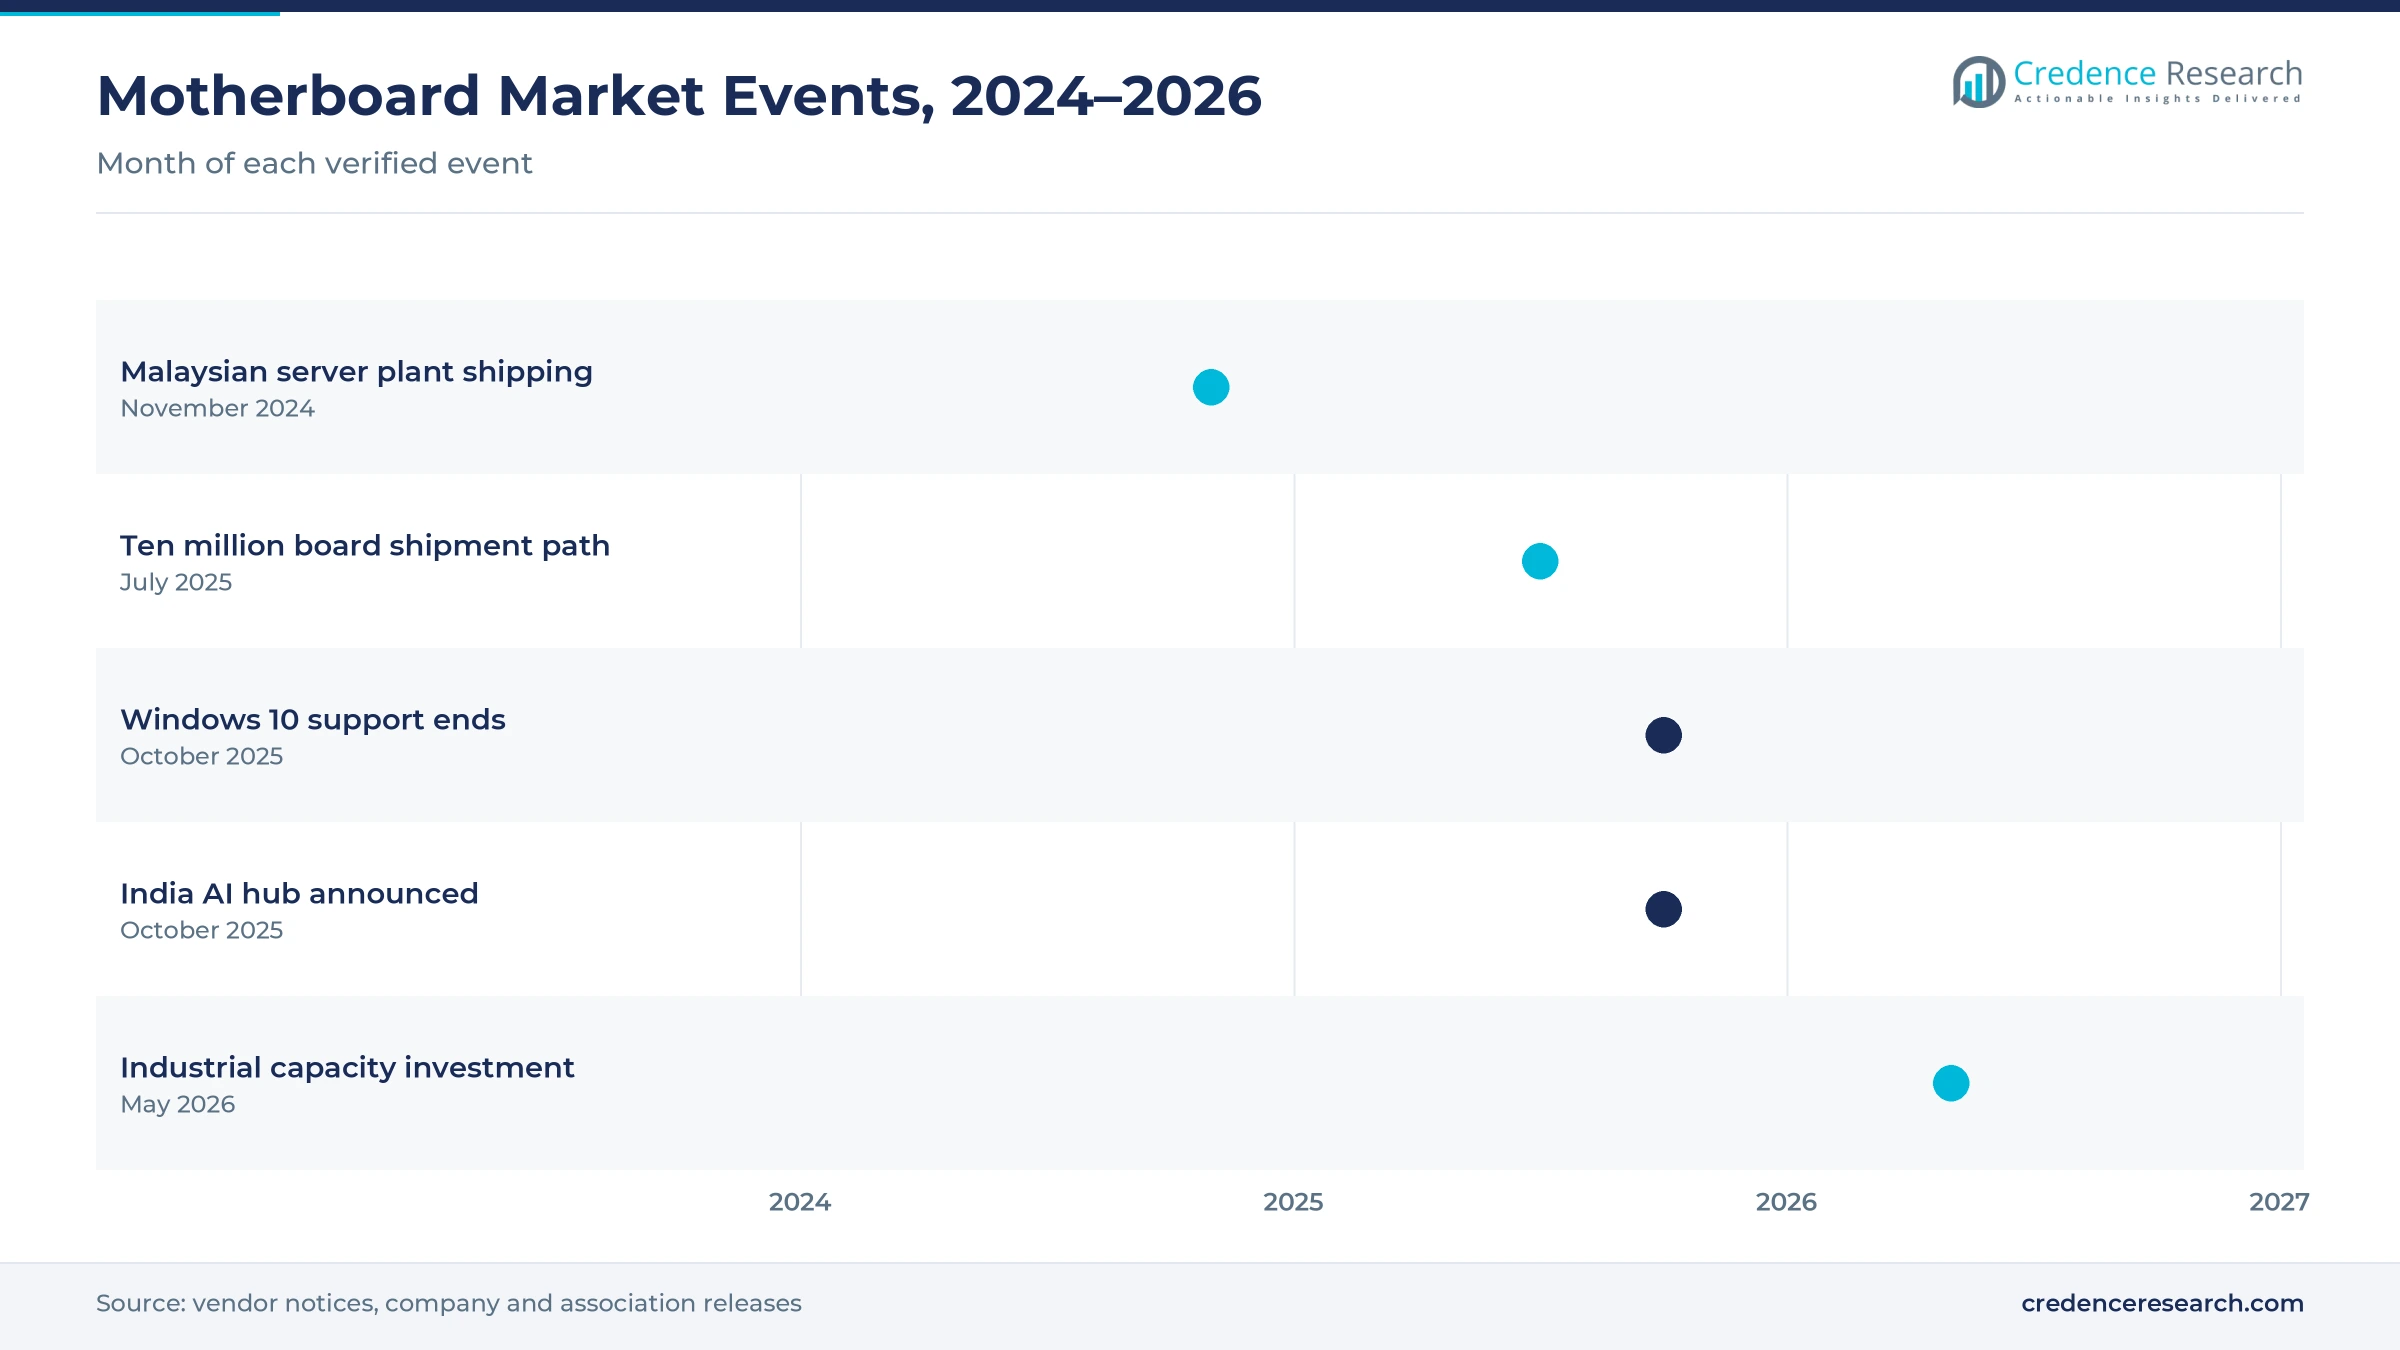This screenshot has width=2400, height=1350.
Task: Click the 'July 2025' date text
Action: [x=176, y=582]
